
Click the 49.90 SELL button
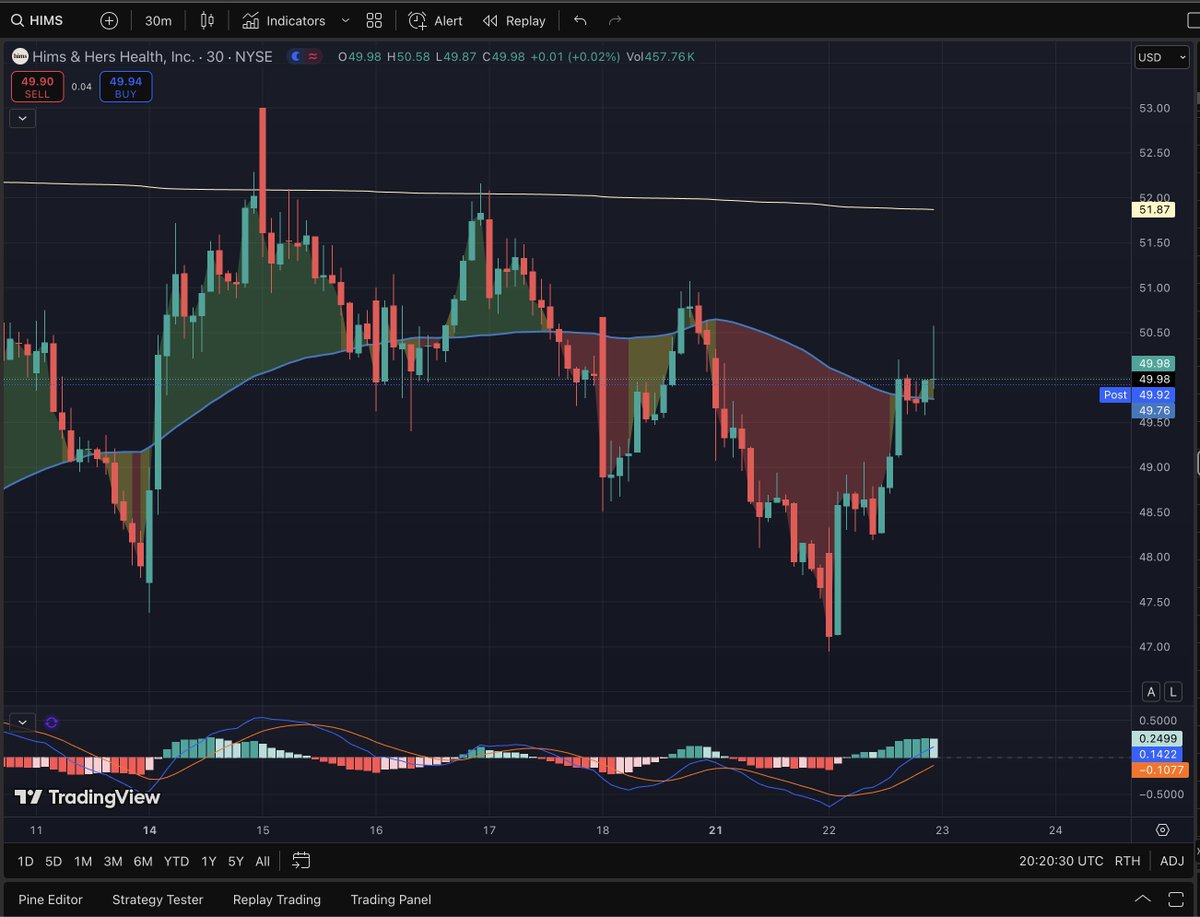(37, 87)
